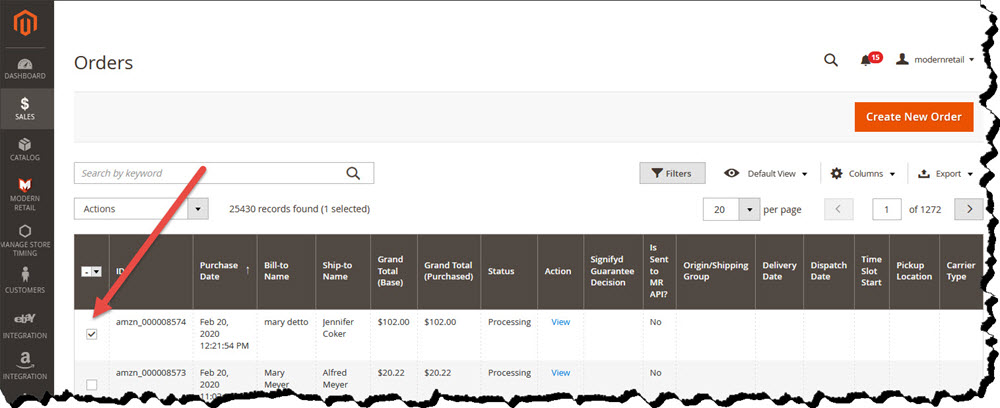
Task: Open the modernretail account menu
Action: click(x=935, y=59)
